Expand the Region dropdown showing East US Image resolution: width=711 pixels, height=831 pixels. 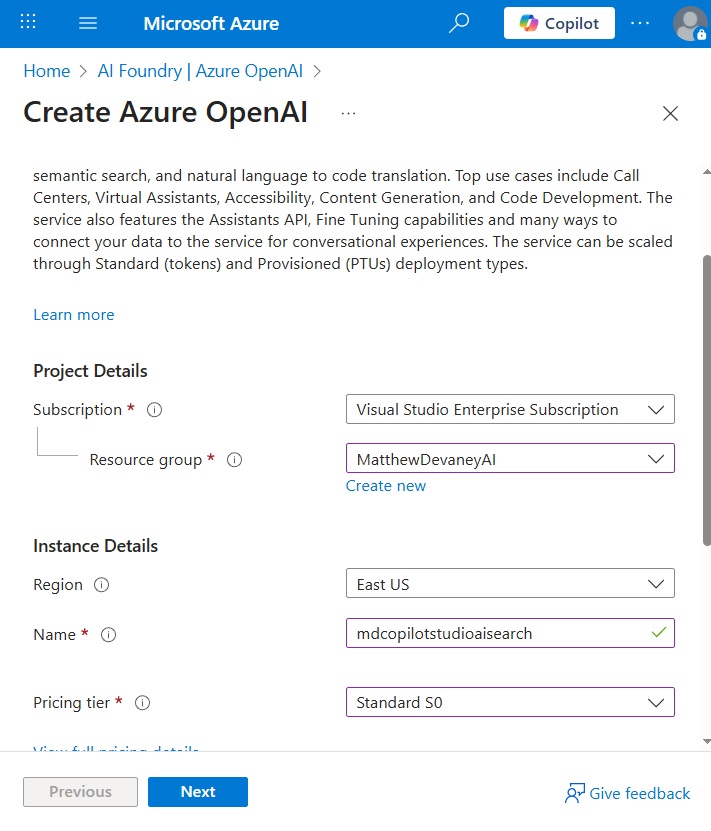pyautogui.click(x=510, y=584)
